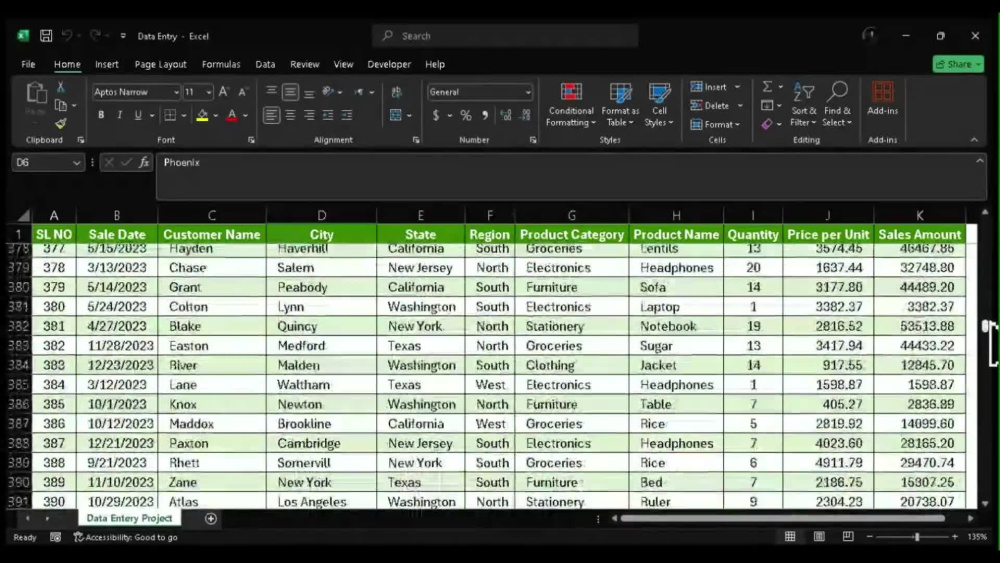The width and height of the screenshot is (1000, 563).
Task: Click the Borders icon
Action: point(170,115)
